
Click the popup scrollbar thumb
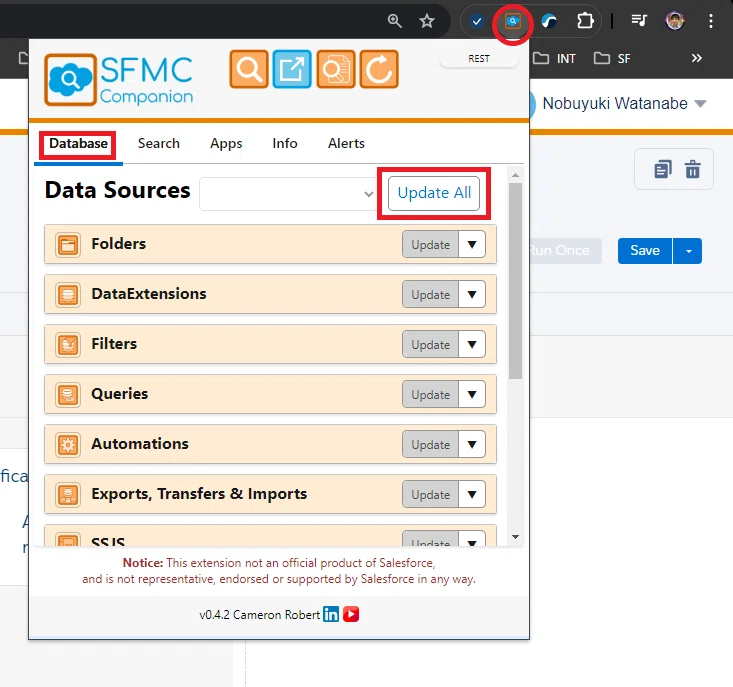[515, 280]
